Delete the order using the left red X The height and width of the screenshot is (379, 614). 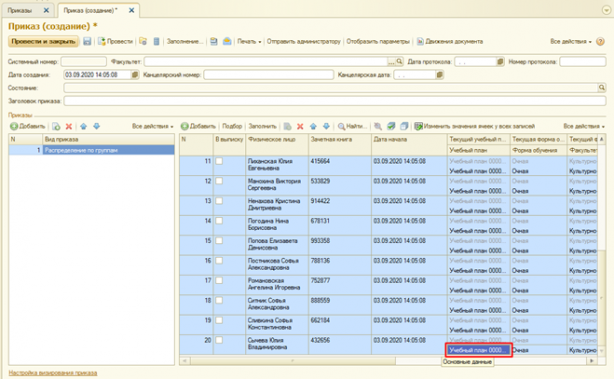(69, 126)
